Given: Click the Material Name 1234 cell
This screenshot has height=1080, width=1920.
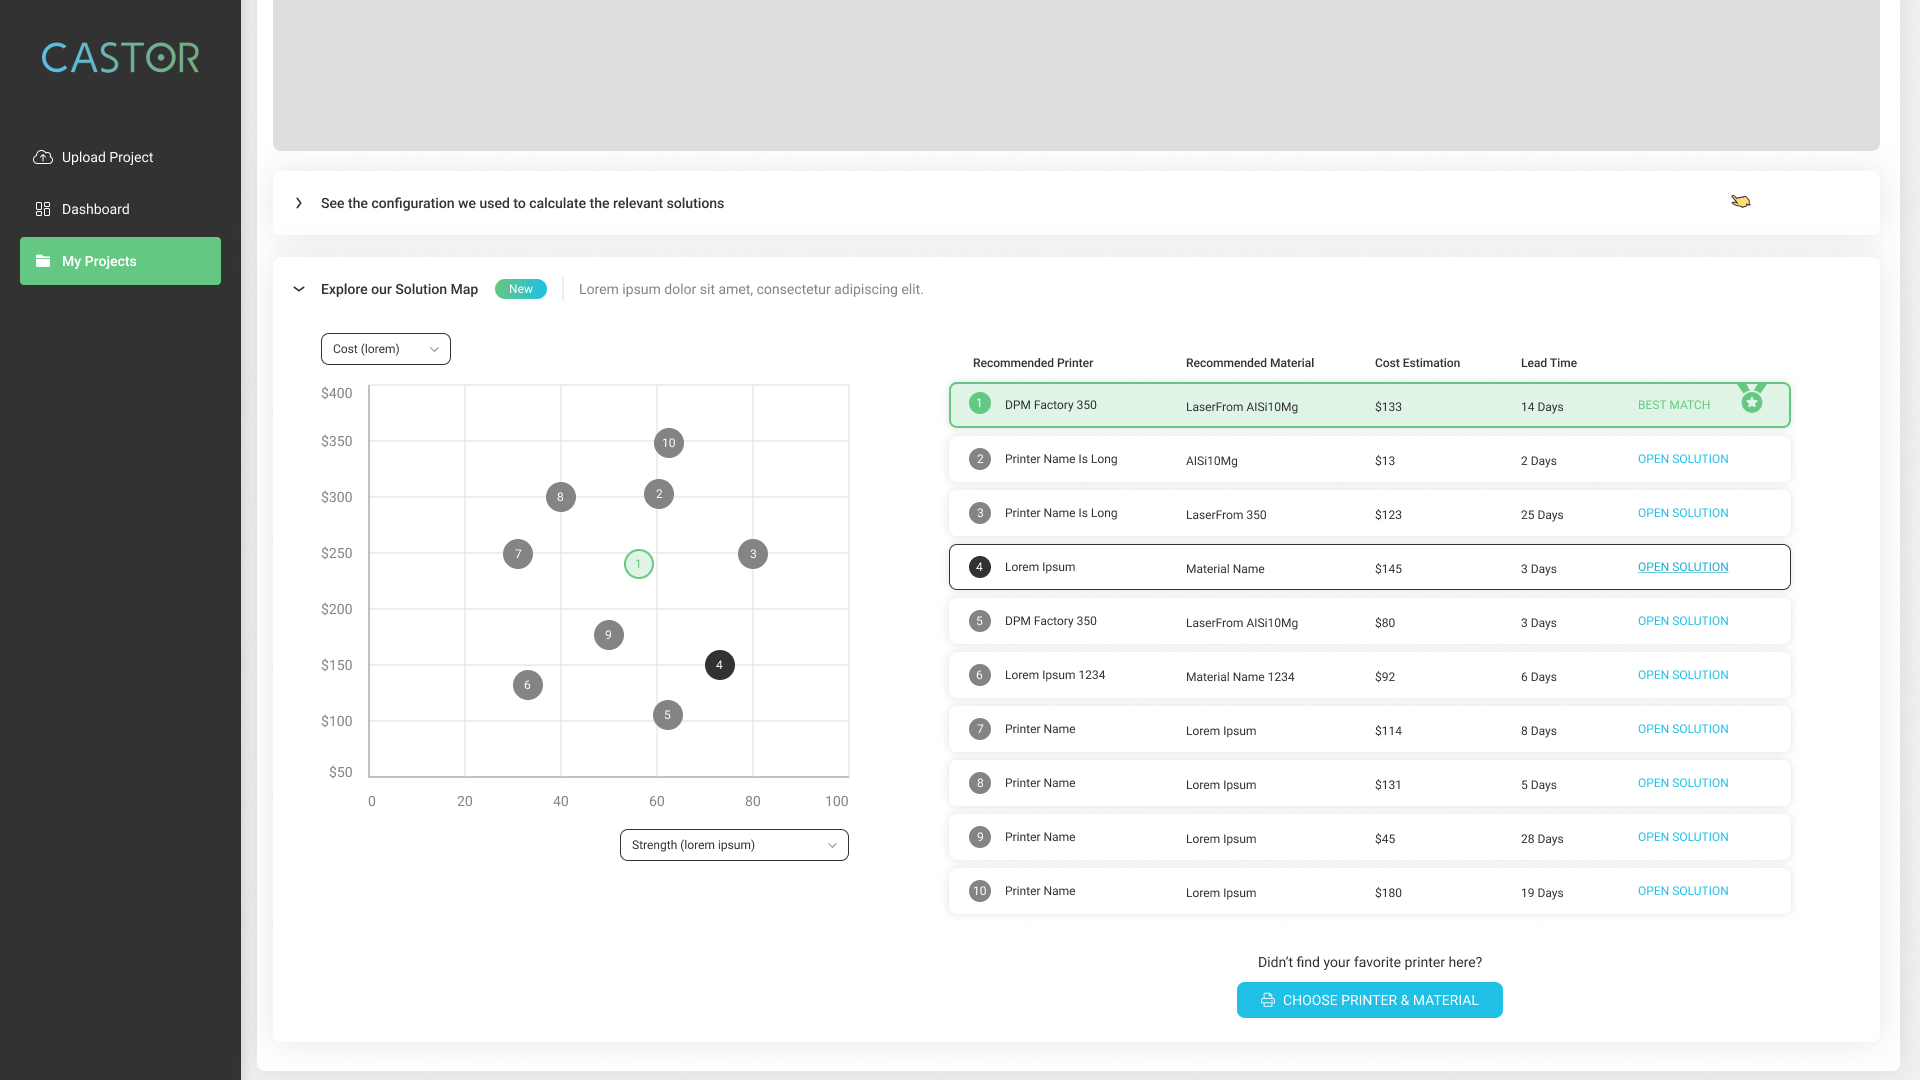Looking at the screenshot, I should tap(1240, 677).
